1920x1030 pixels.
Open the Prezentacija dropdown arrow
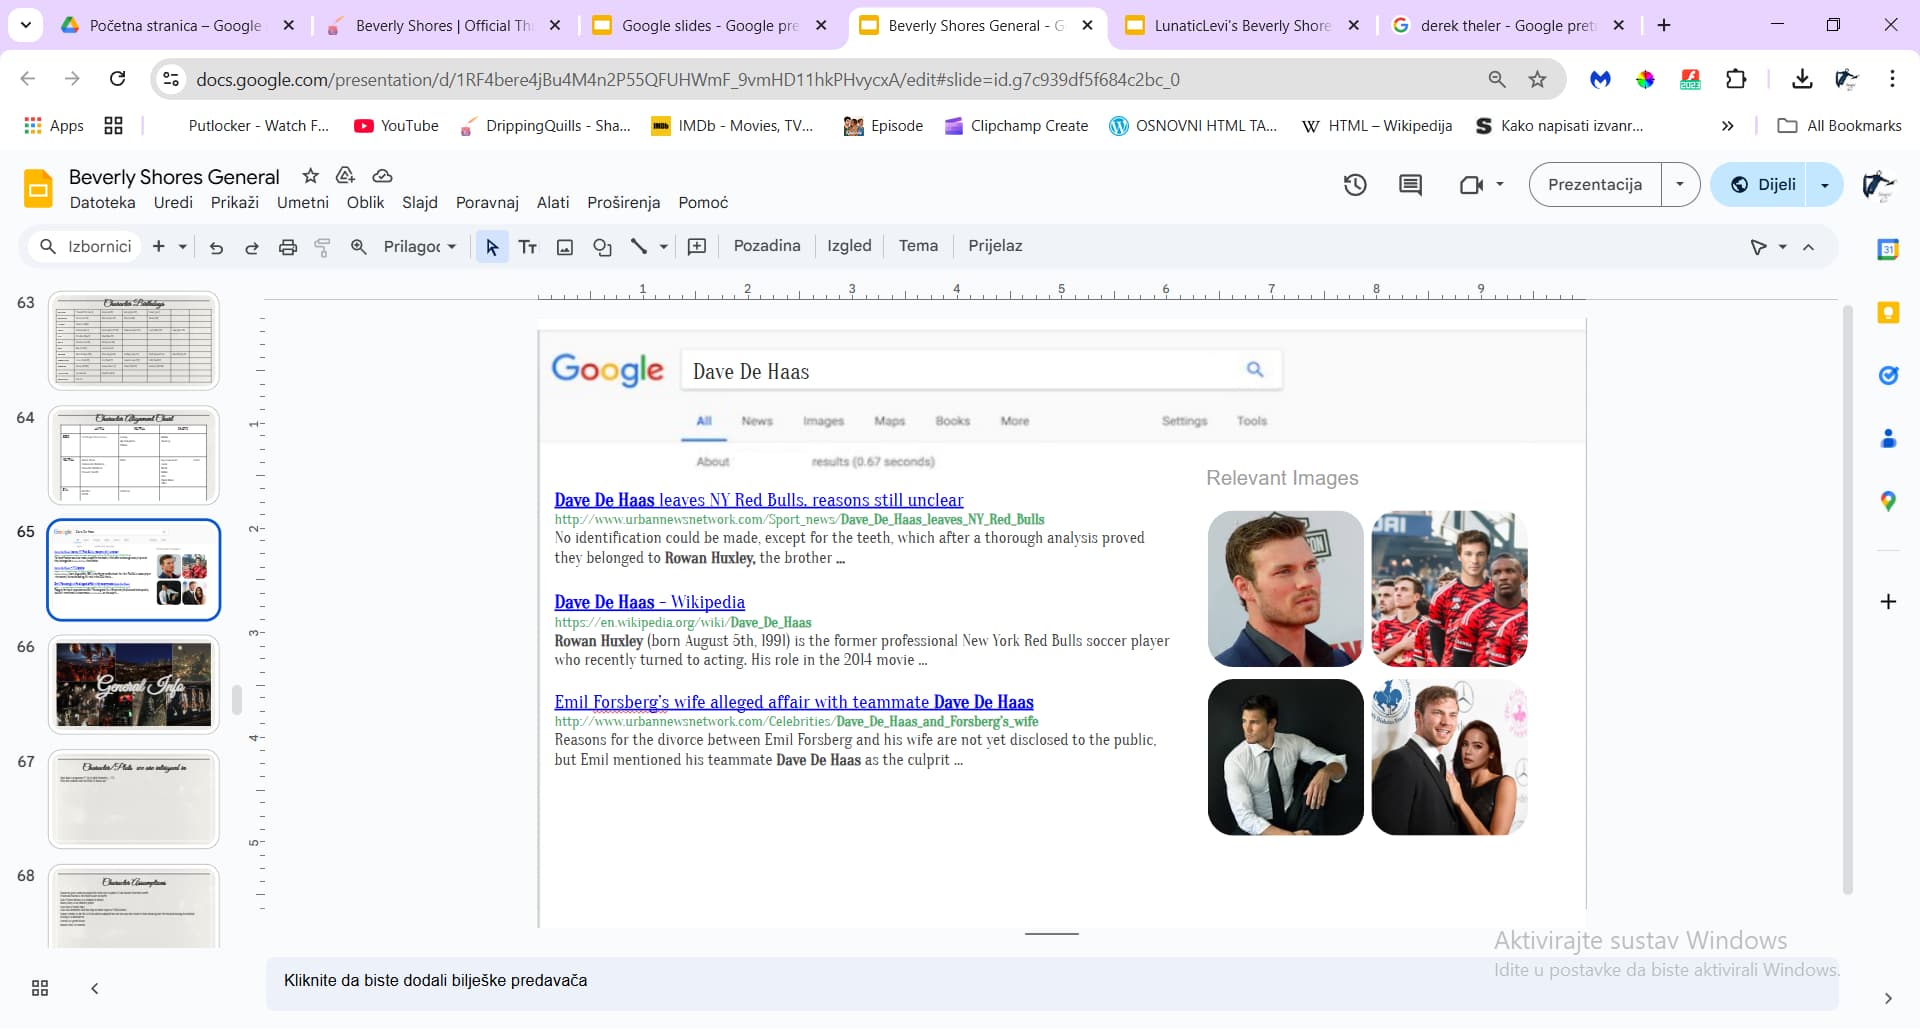[1680, 185]
